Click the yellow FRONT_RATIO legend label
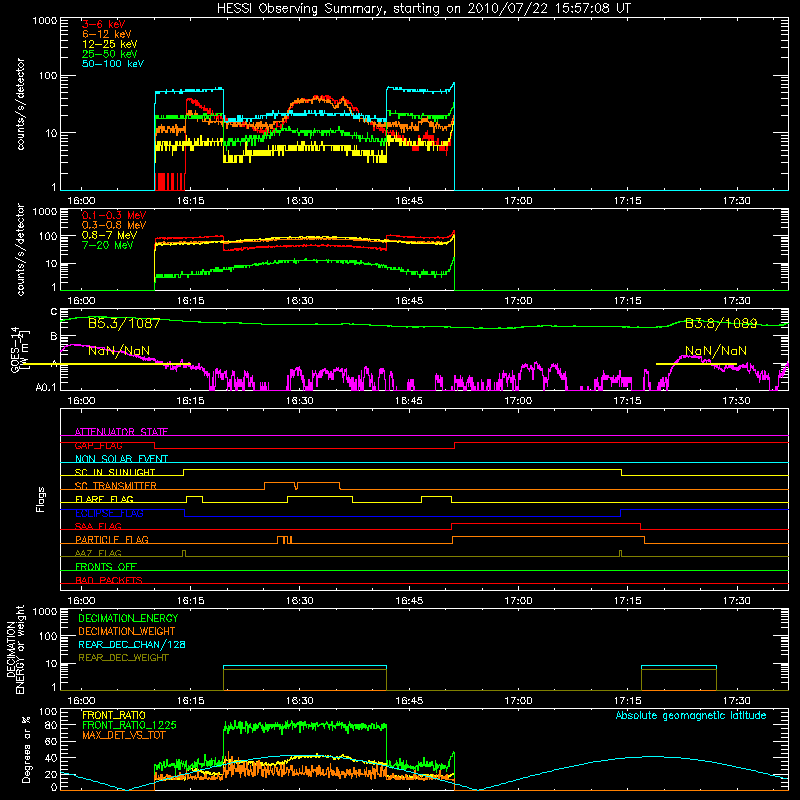 [x=114, y=715]
